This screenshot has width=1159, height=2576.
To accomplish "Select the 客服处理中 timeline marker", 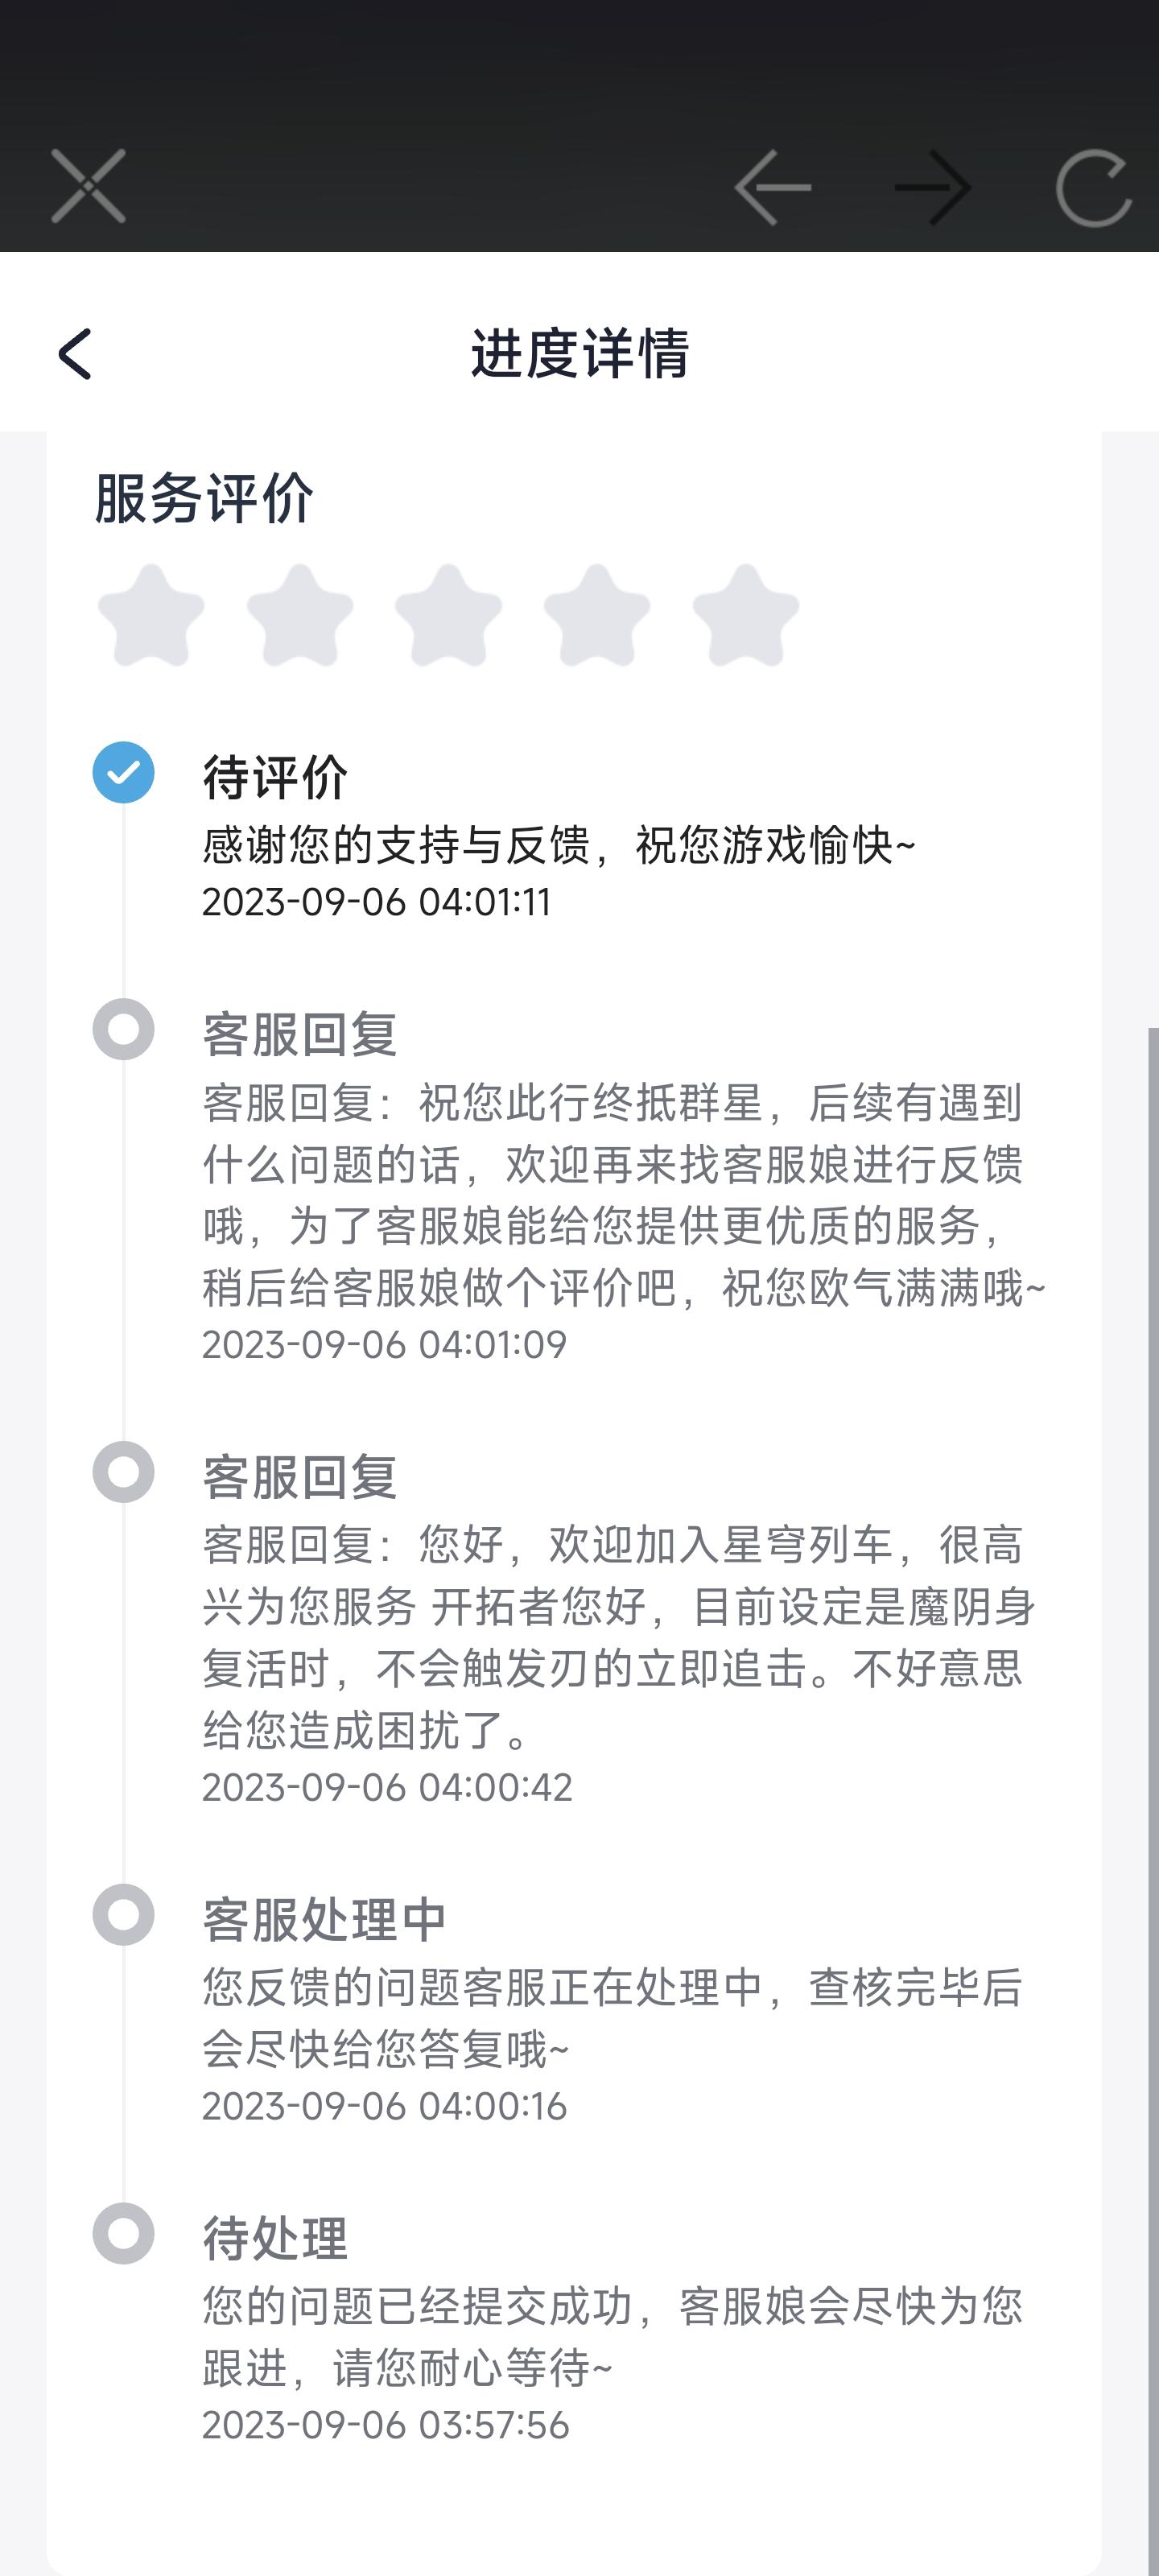I will pyautogui.click(x=123, y=1915).
